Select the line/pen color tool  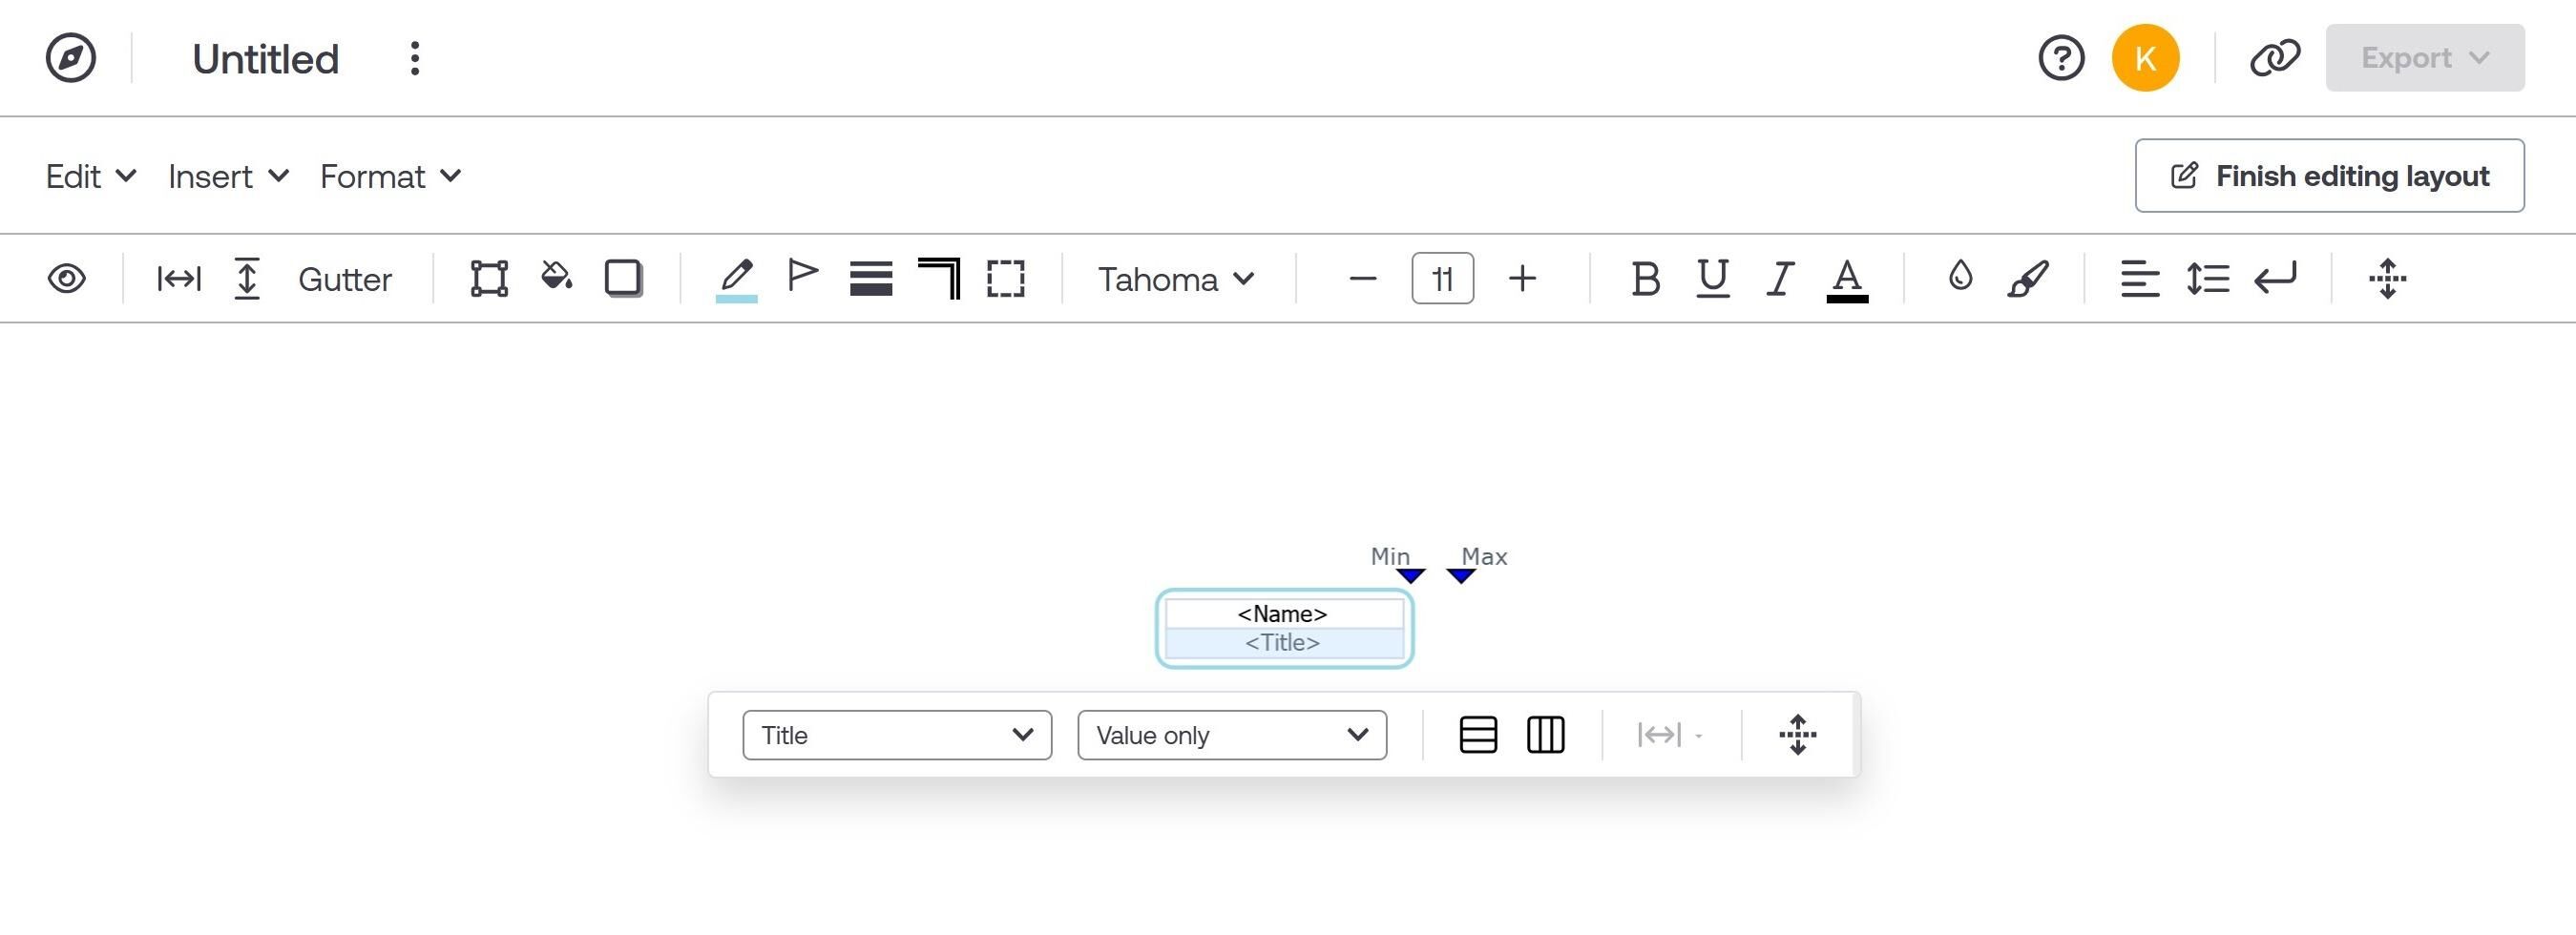pos(737,278)
